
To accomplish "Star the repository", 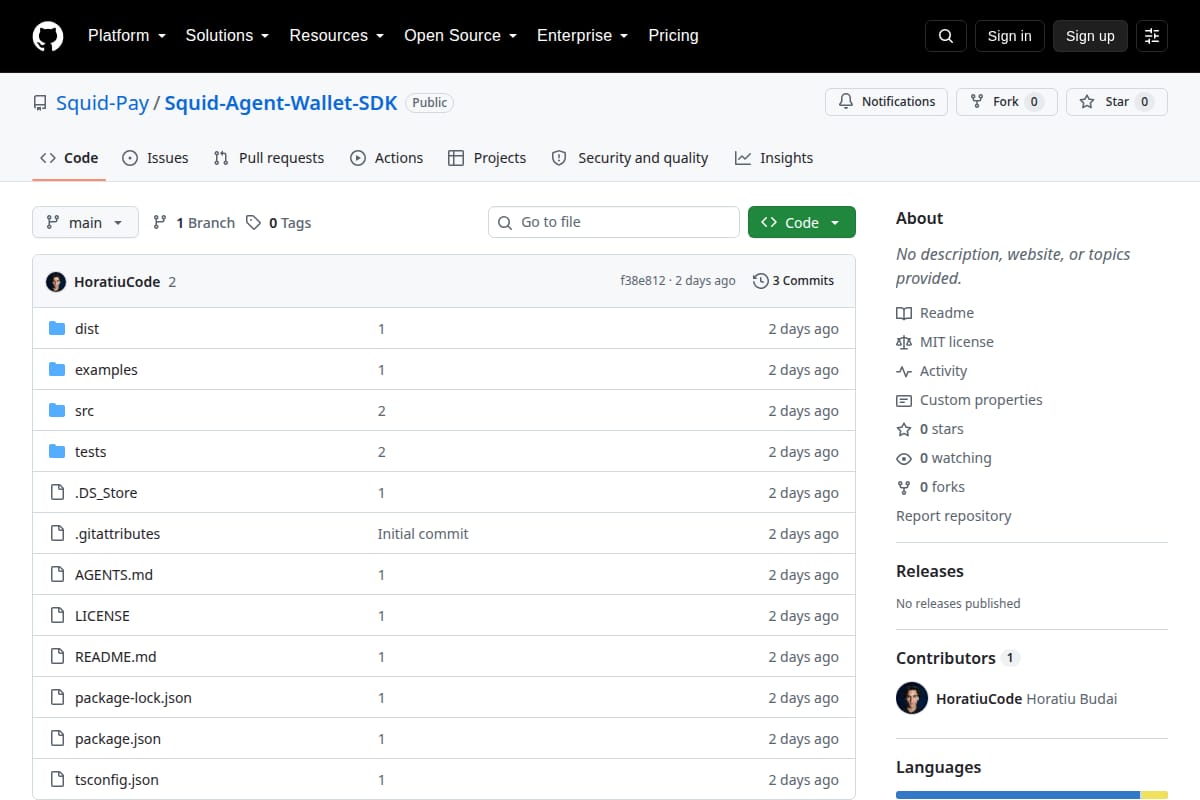I will (1117, 102).
